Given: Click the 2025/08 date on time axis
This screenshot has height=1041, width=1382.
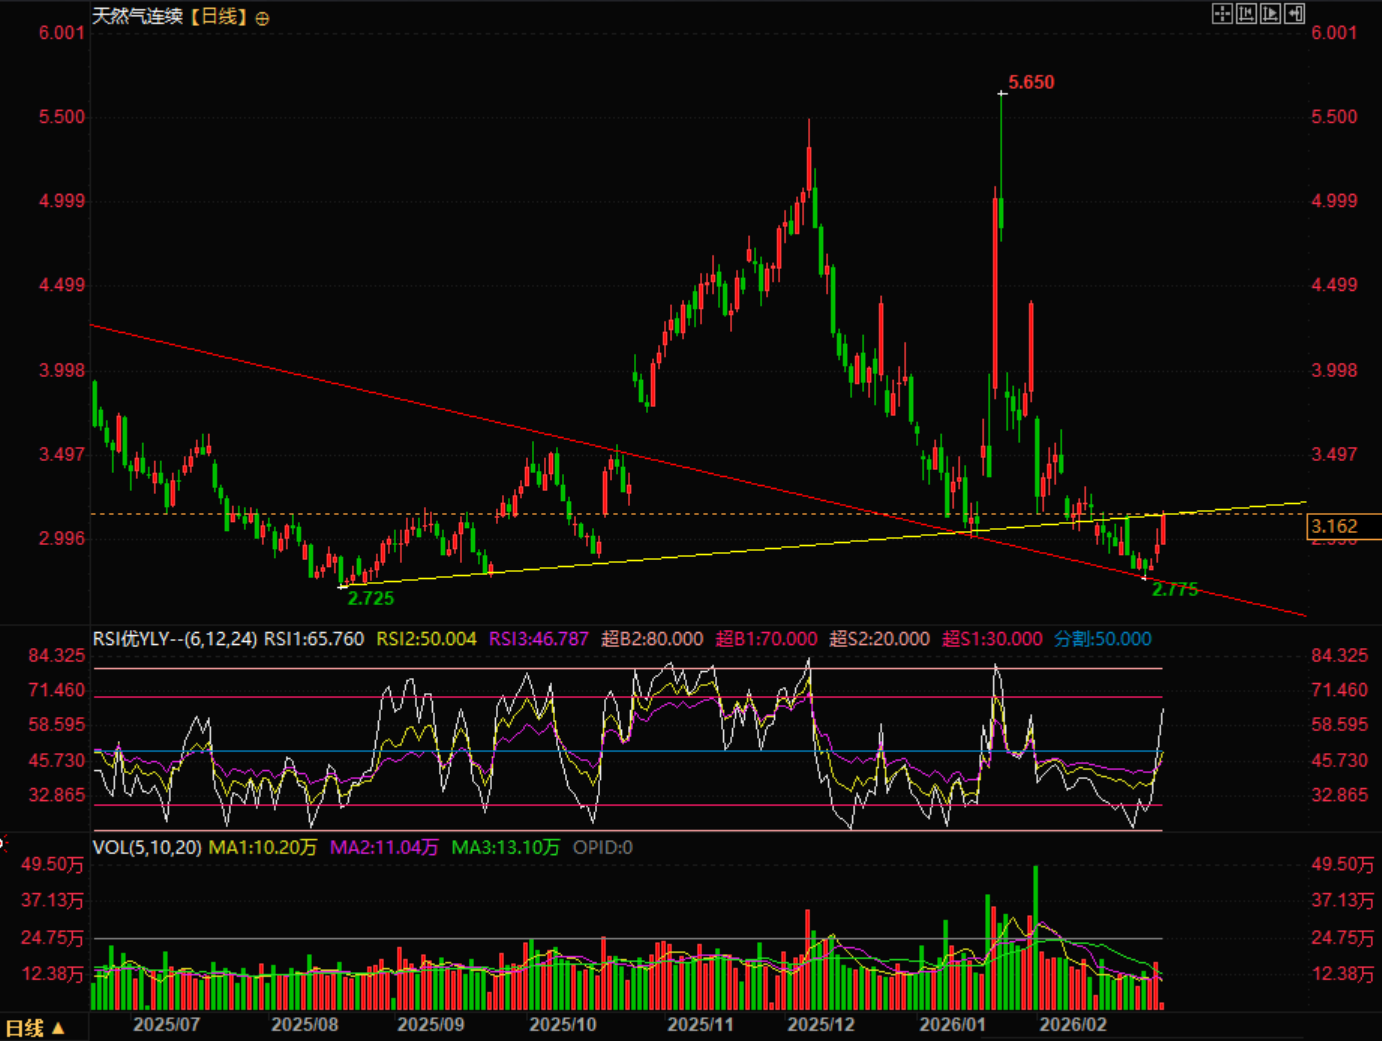Looking at the screenshot, I should [x=305, y=1024].
